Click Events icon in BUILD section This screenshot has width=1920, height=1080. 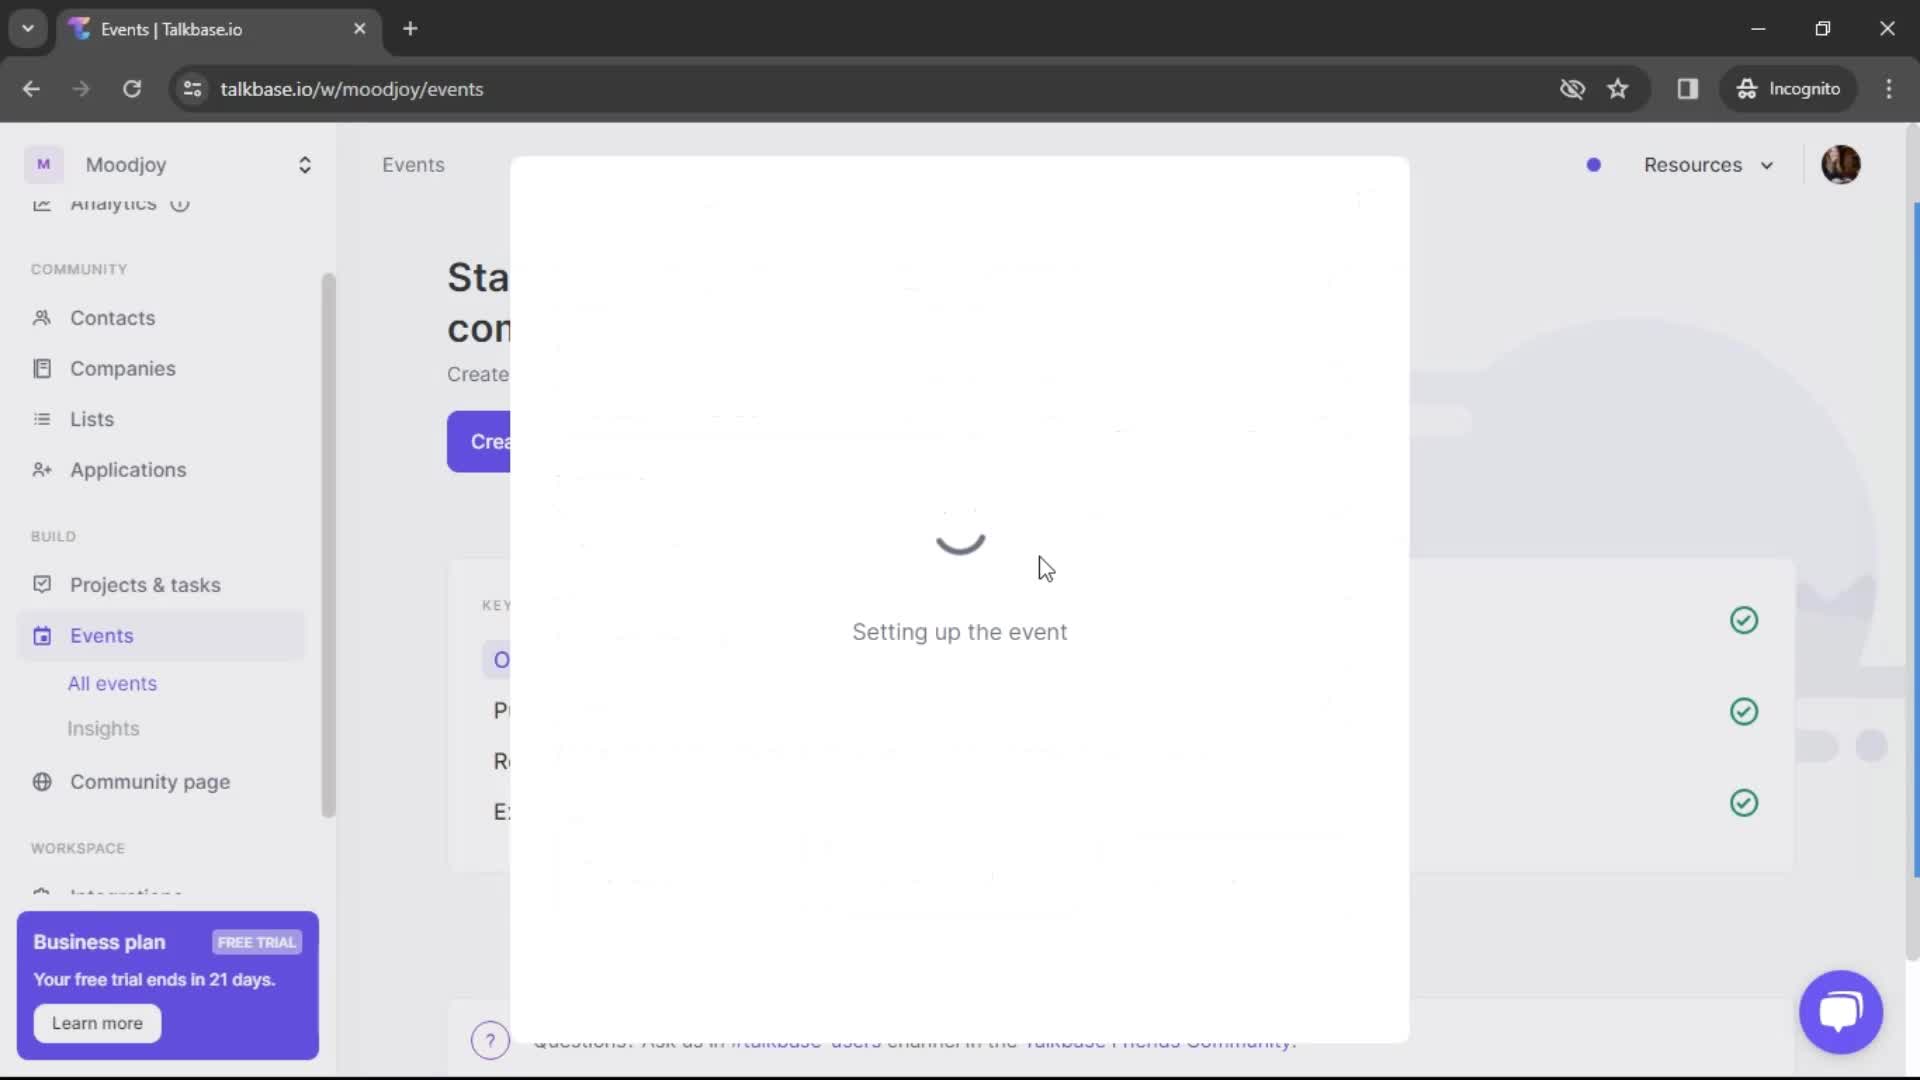41,636
